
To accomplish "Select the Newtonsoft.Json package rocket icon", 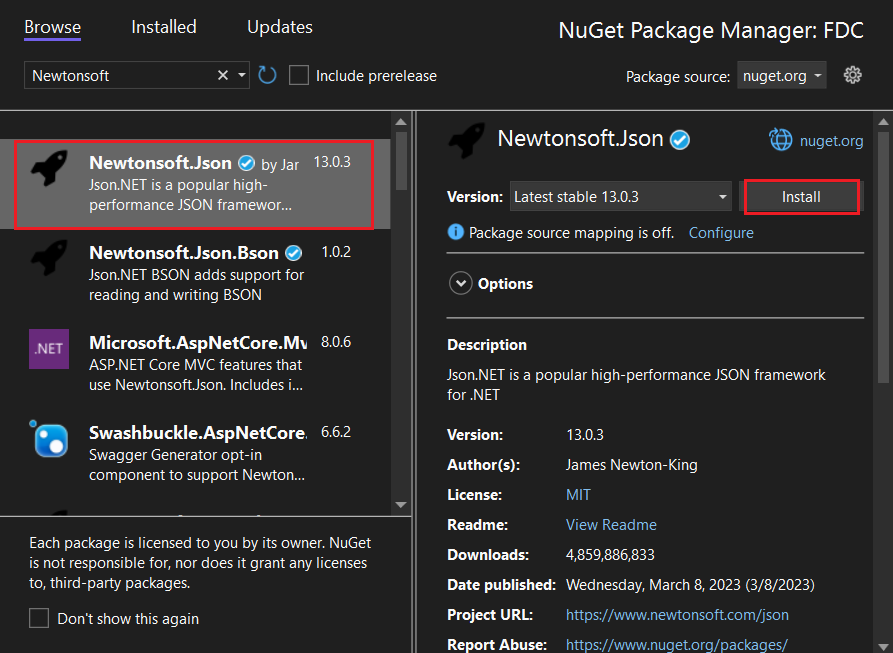I will coord(49,168).
